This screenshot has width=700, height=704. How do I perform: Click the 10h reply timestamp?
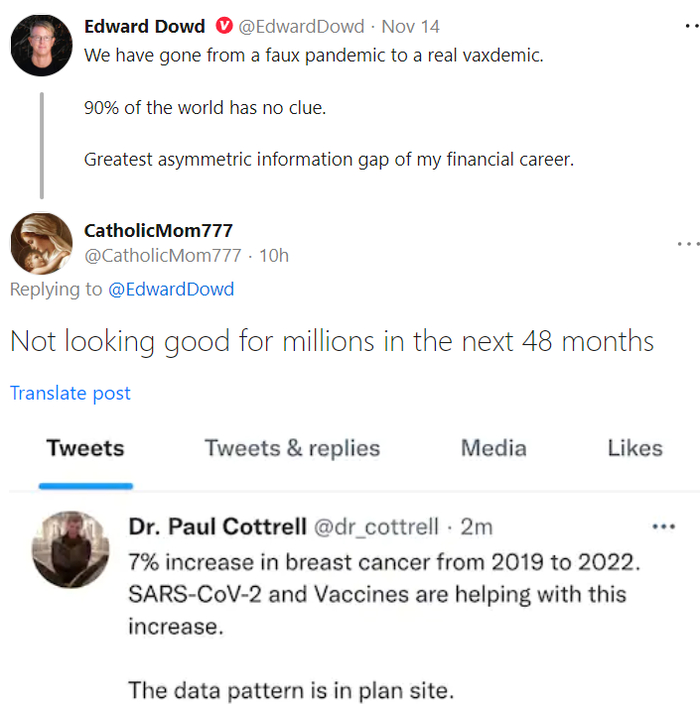[274, 255]
